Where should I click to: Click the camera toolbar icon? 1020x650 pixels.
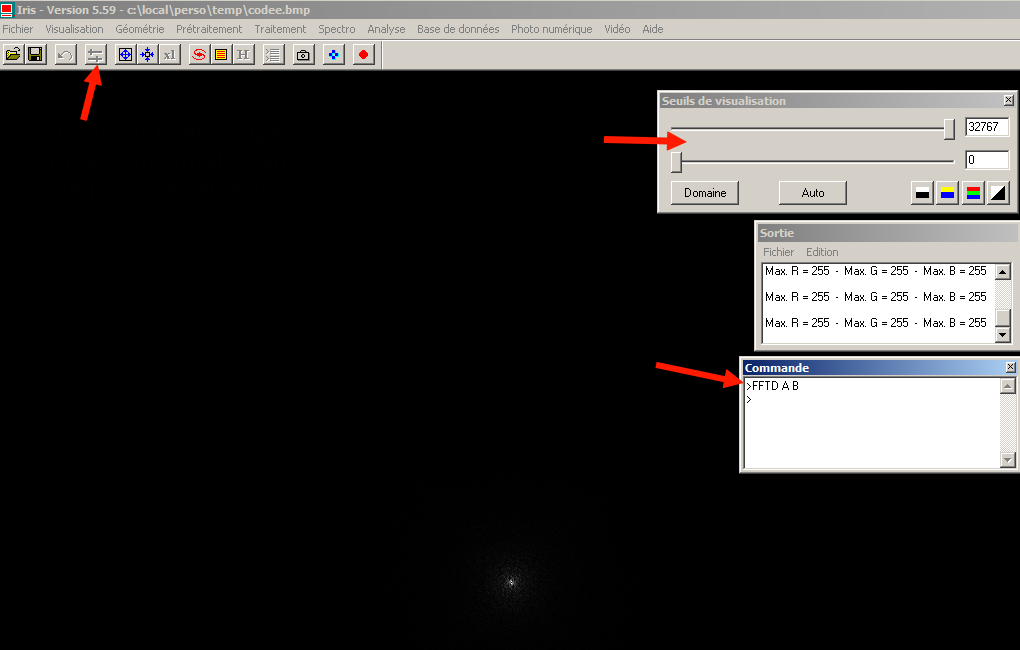pos(303,55)
